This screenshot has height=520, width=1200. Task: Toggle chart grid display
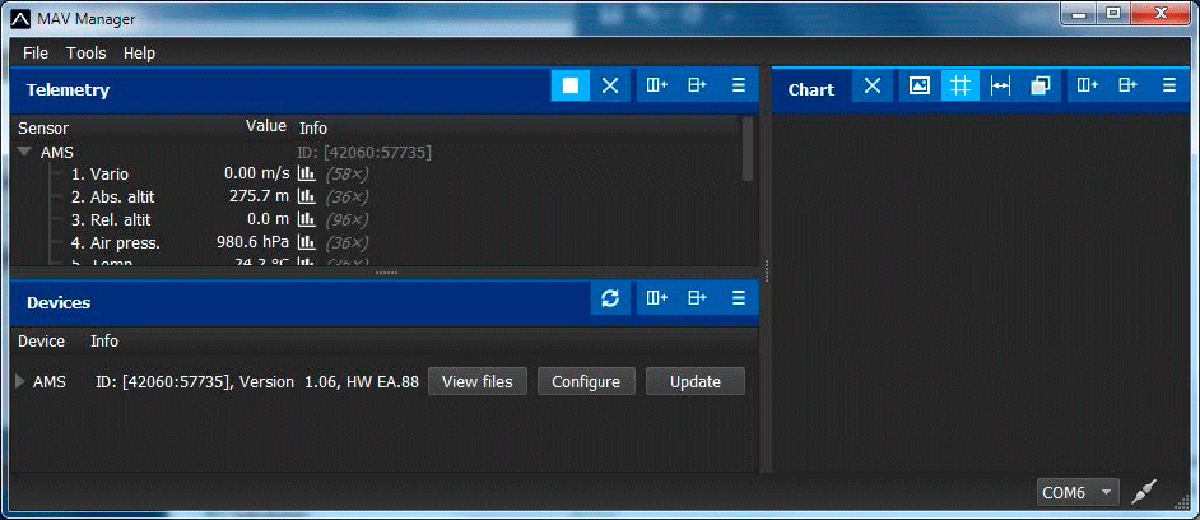960,86
